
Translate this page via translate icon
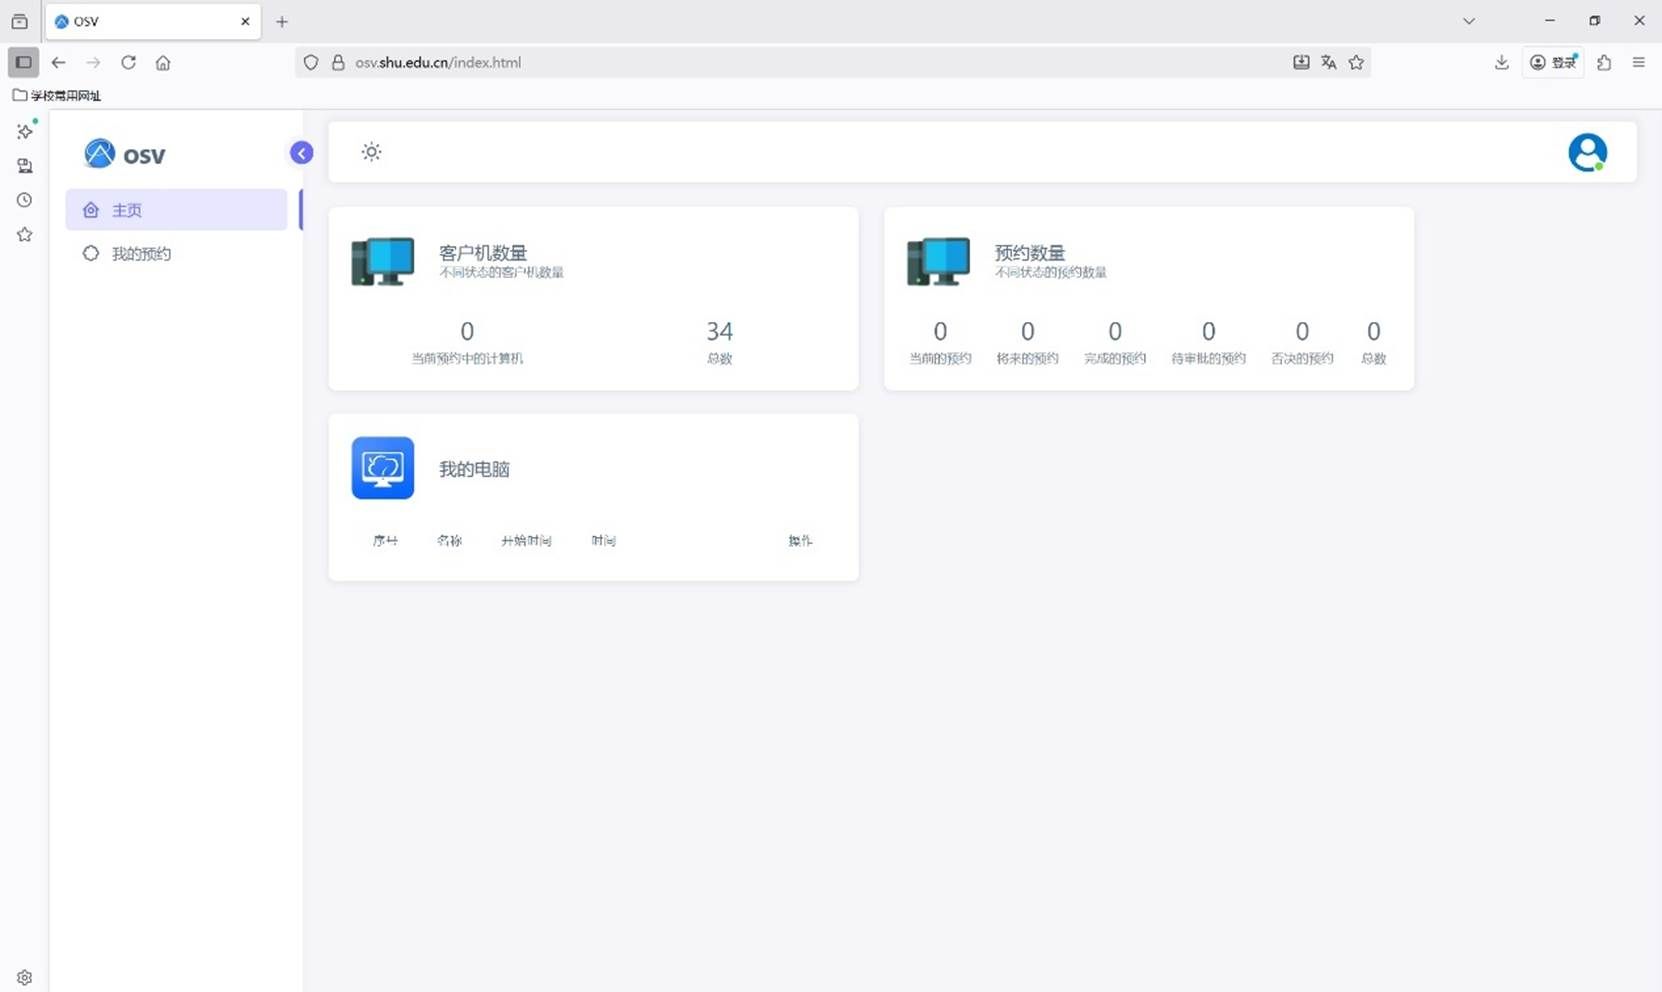(1328, 62)
